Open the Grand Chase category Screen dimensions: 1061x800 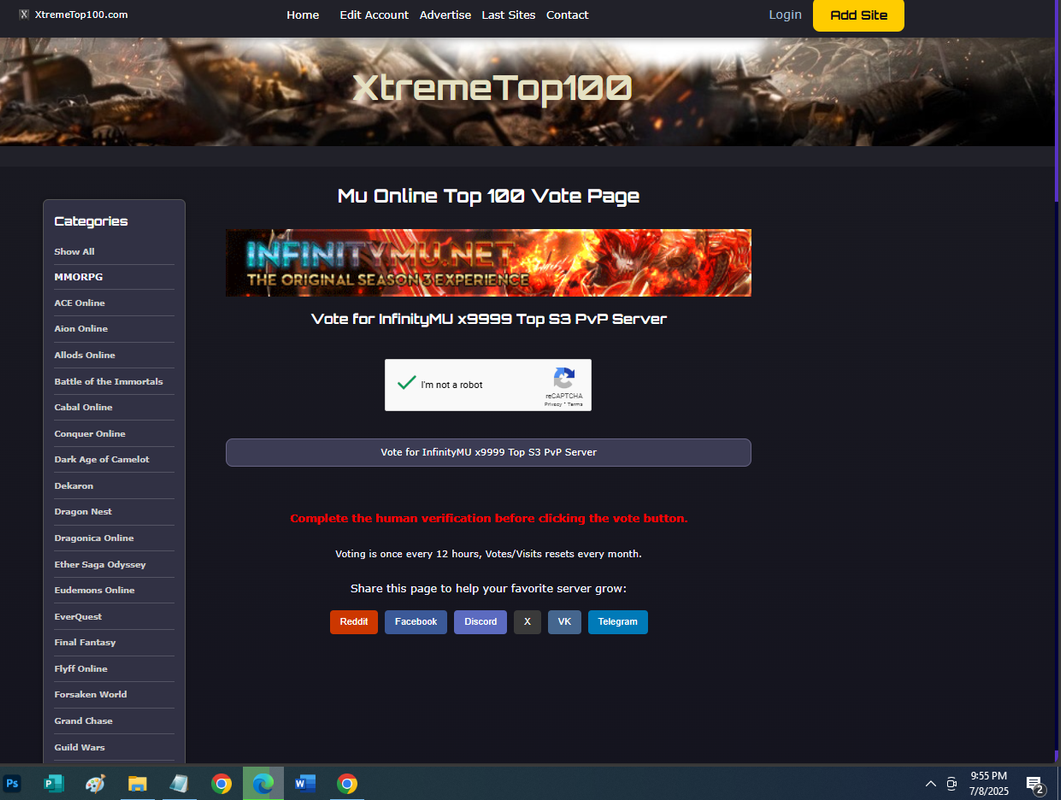[83, 721]
